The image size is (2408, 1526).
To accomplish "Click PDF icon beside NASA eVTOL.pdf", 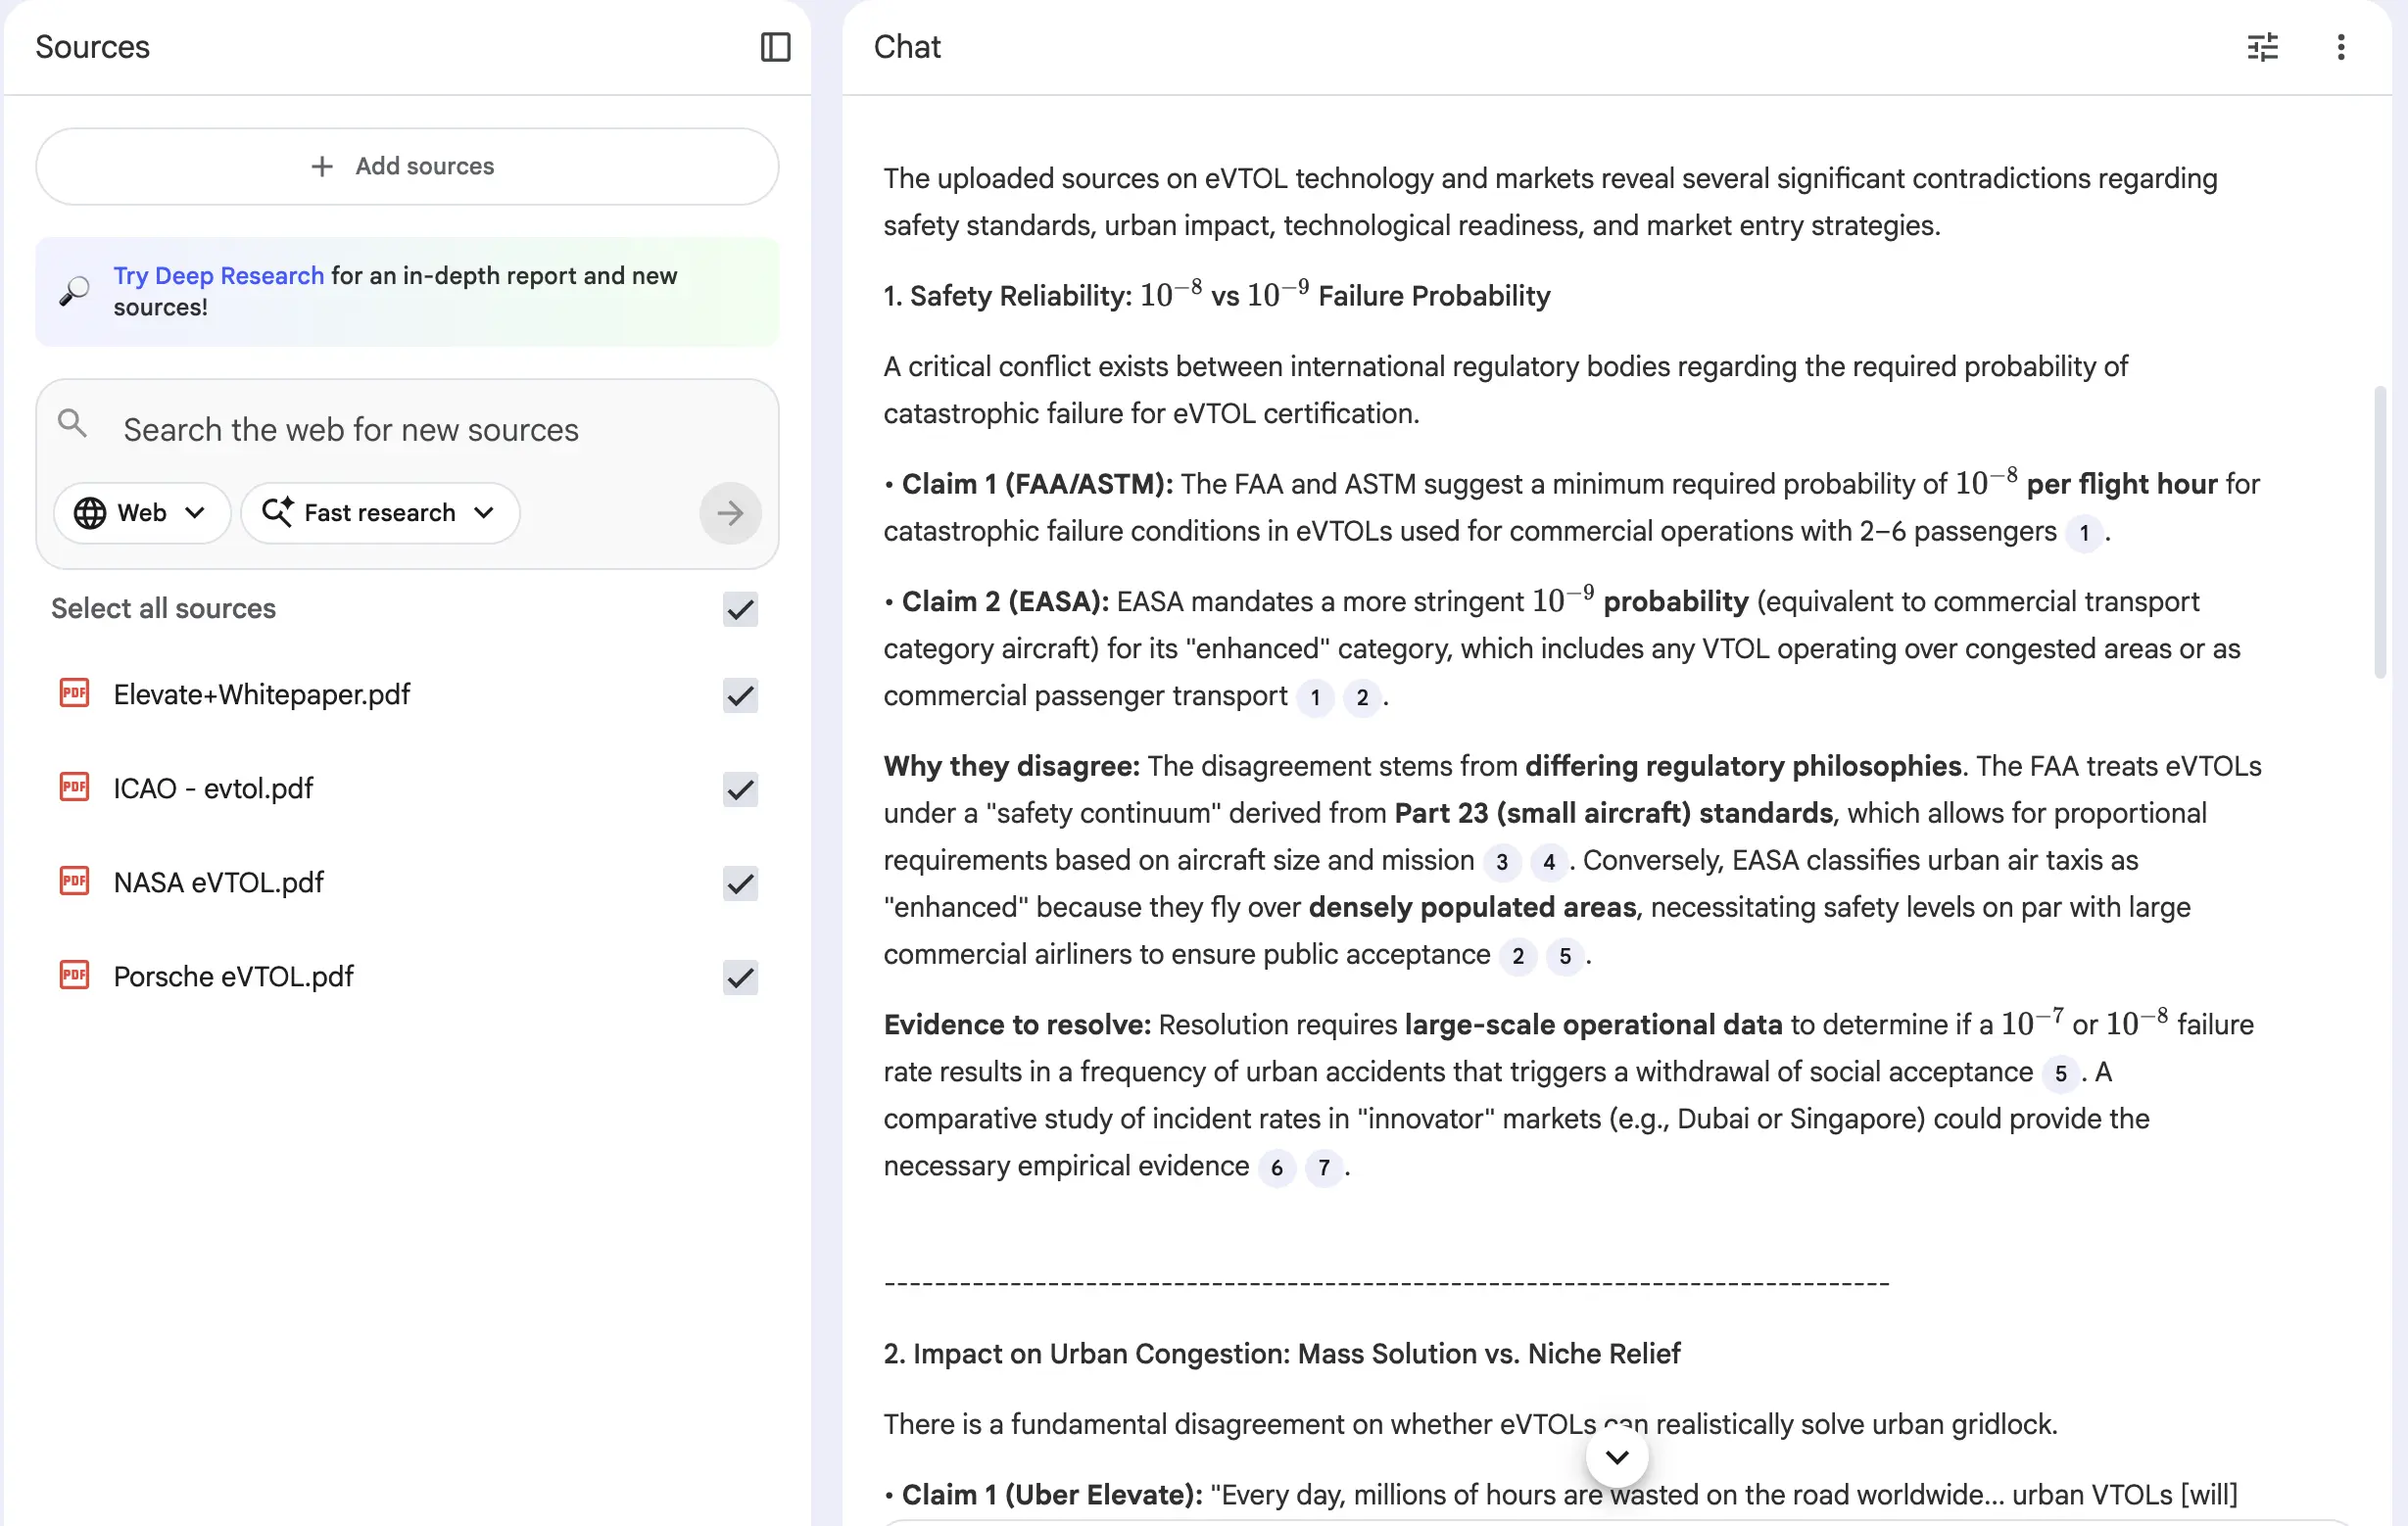I will (74, 881).
